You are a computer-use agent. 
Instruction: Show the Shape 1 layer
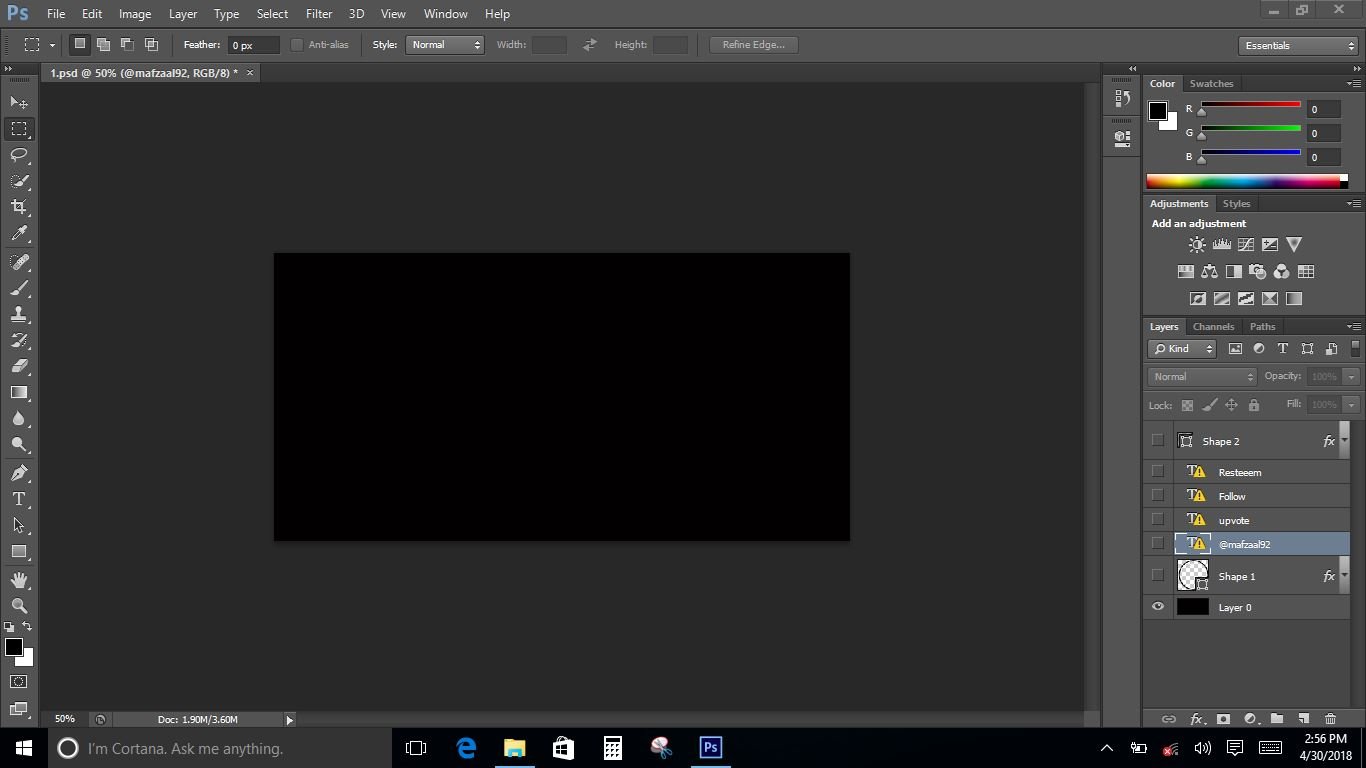pos(1158,575)
